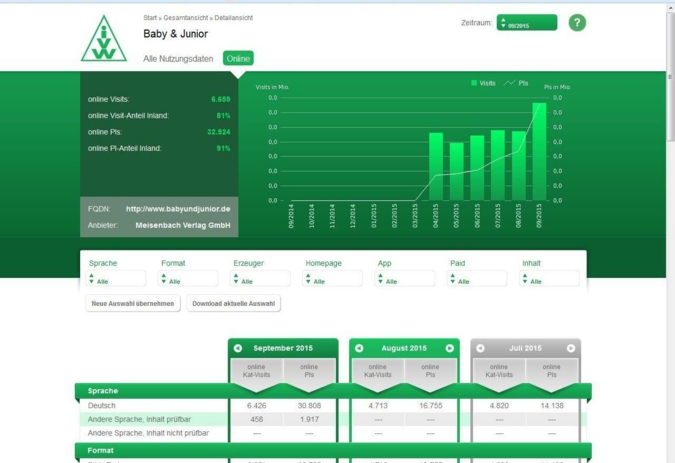Image resolution: width=675 pixels, height=463 pixels.
Task: Go to previous month from Juli 2015
Action: tap(480, 348)
